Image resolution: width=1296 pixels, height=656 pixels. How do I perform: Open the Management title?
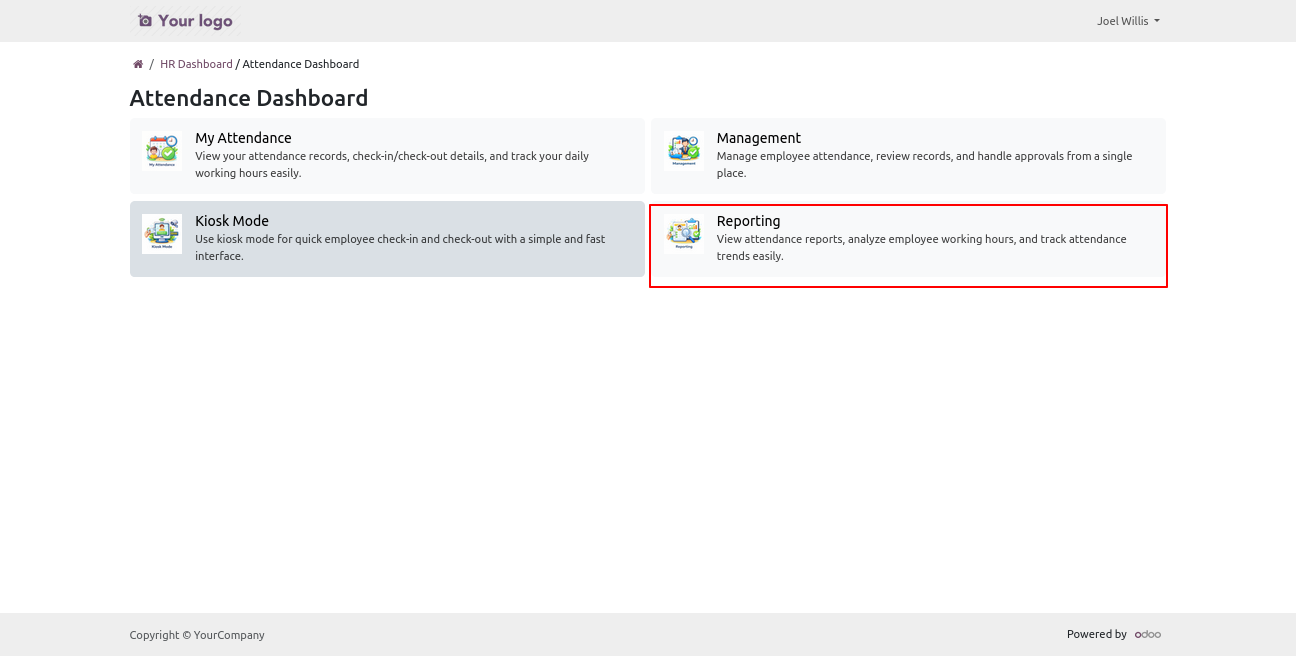[x=758, y=138]
